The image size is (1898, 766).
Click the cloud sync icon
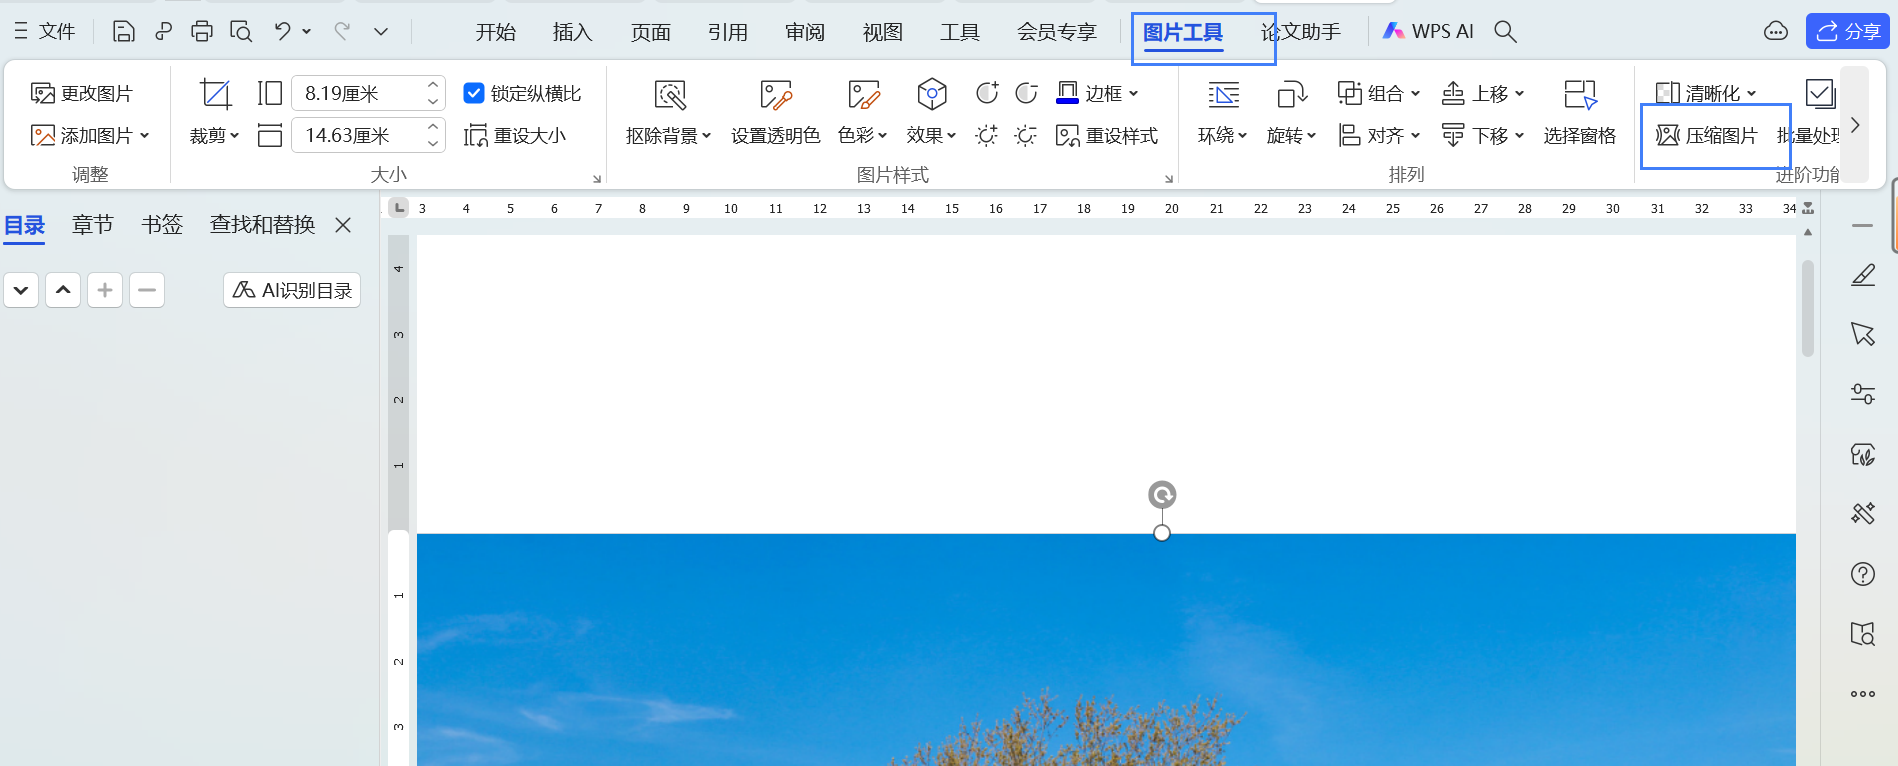click(x=1775, y=32)
